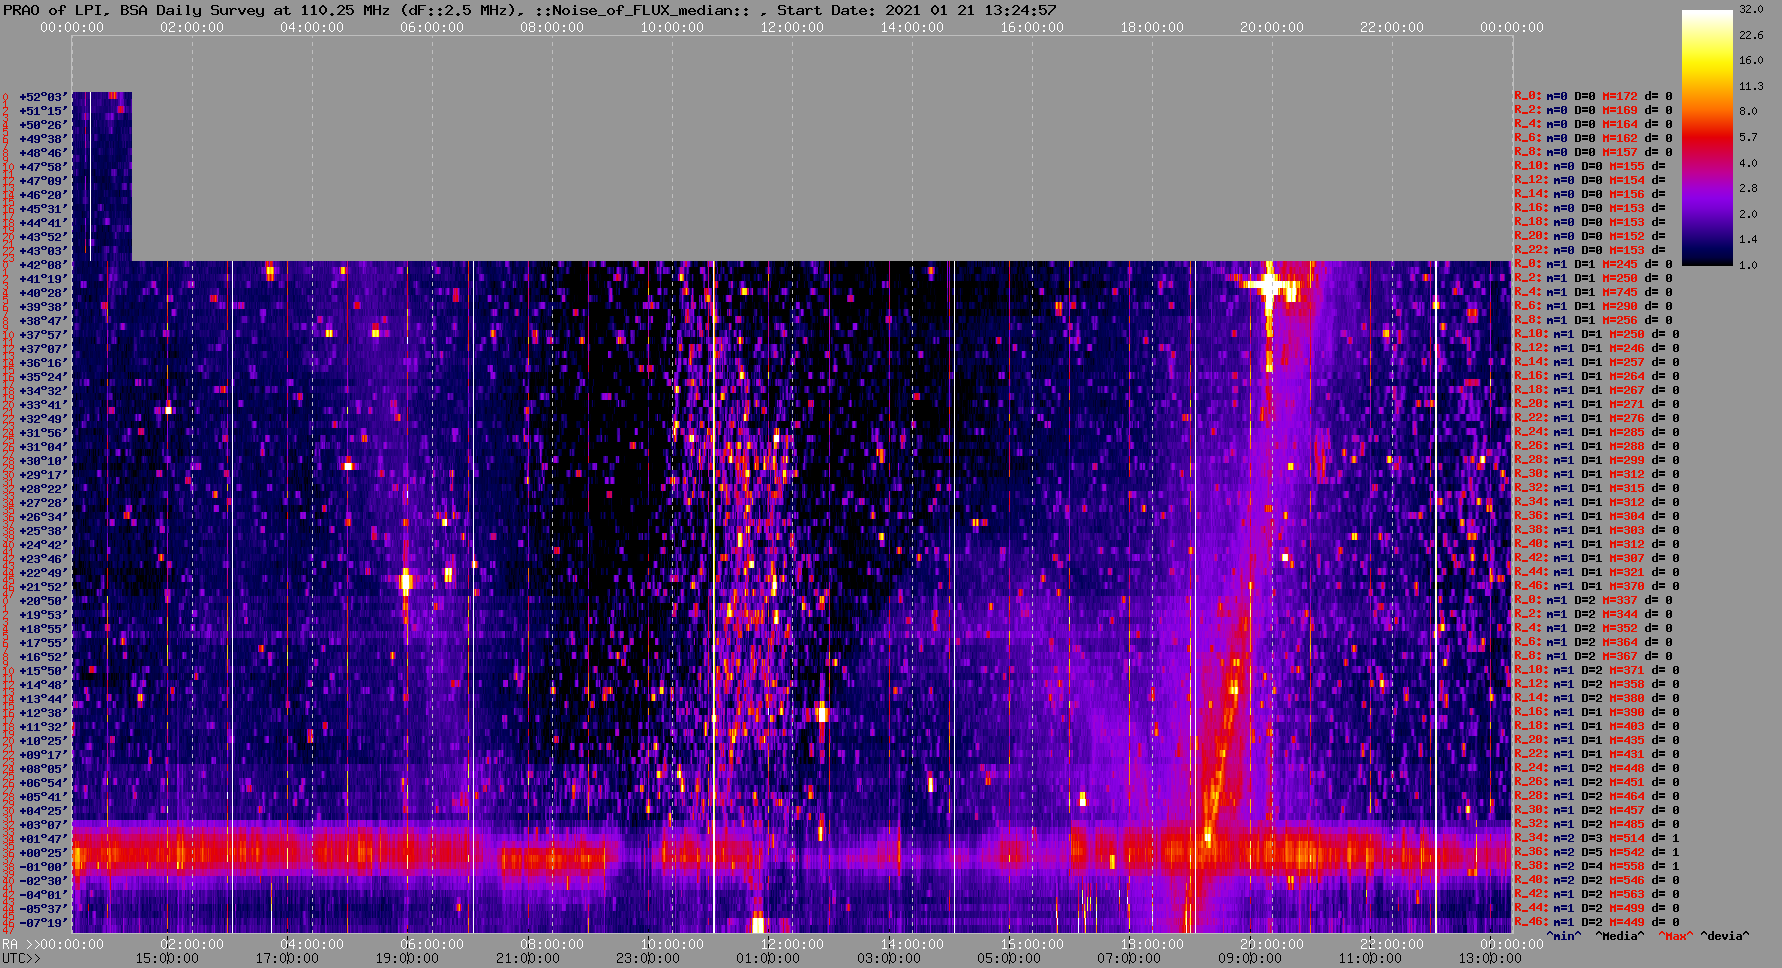The width and height of the screenshot is (1782, 968).
Task: Click the UTC axis label '21:00:00'
Action: [x=527, y=959]
